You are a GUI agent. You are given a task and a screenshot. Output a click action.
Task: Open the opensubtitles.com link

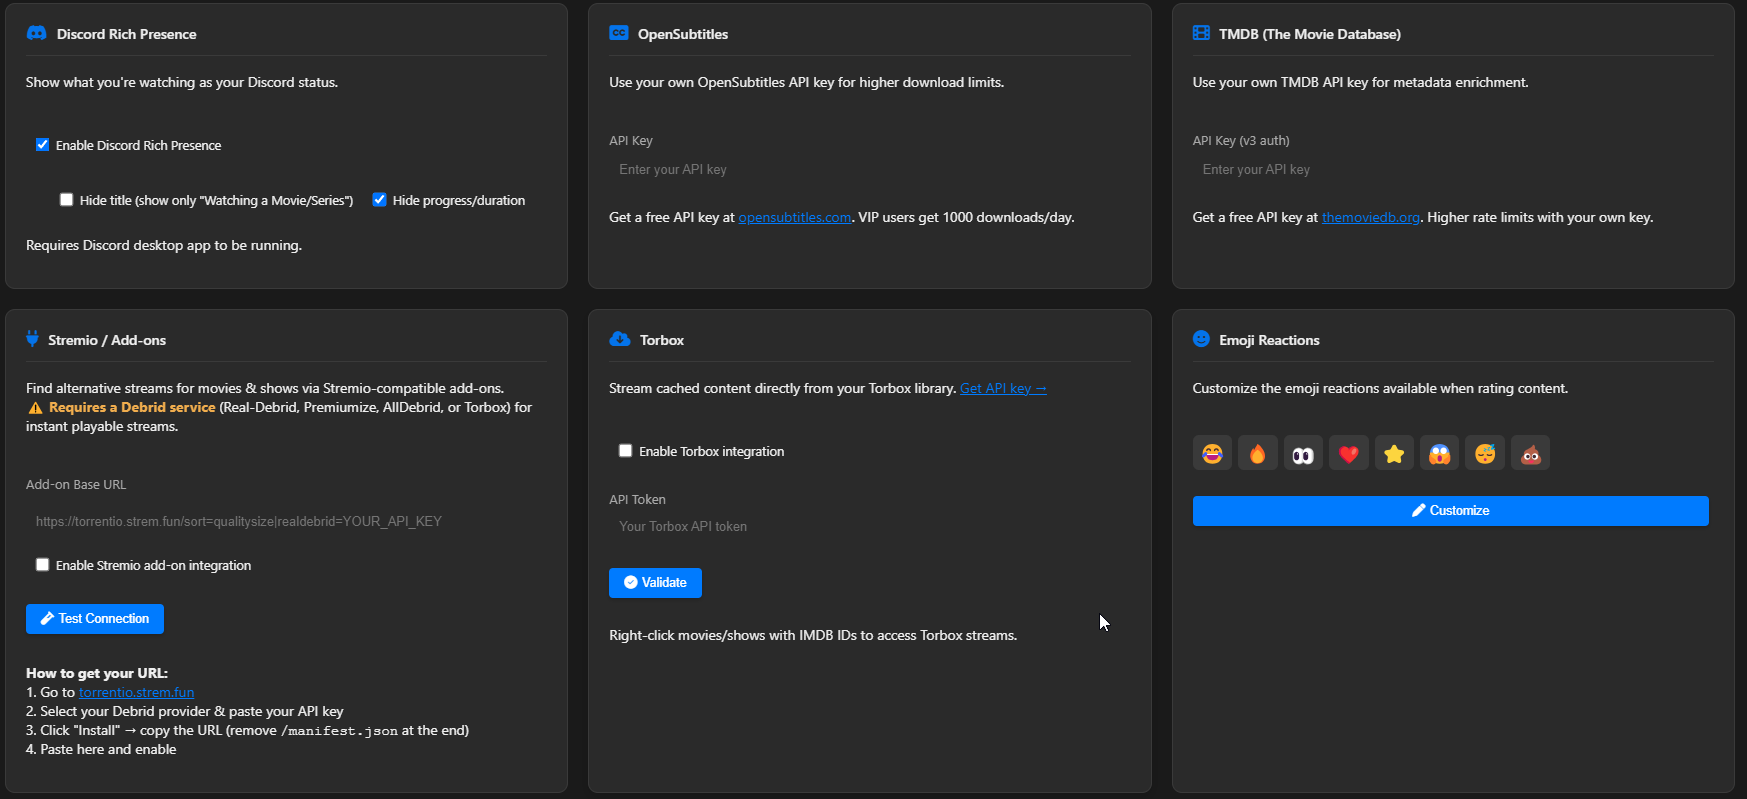(x=794, y=217)
